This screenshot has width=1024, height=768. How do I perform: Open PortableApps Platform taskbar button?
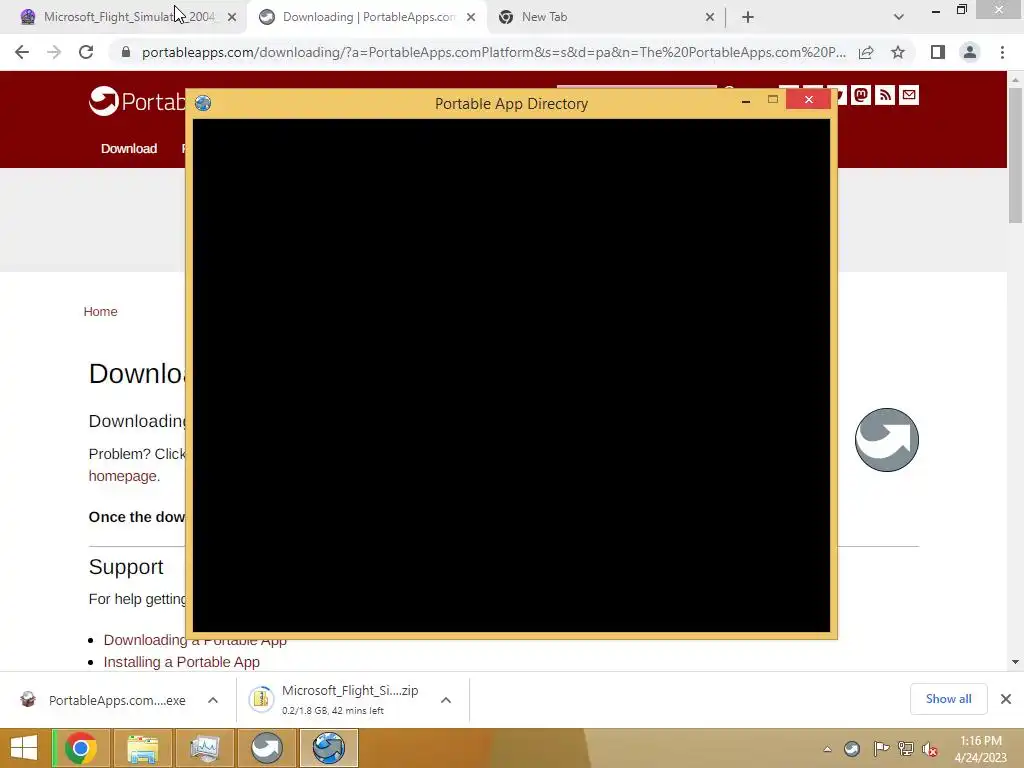pyautogui.click(x=266, y=748)
